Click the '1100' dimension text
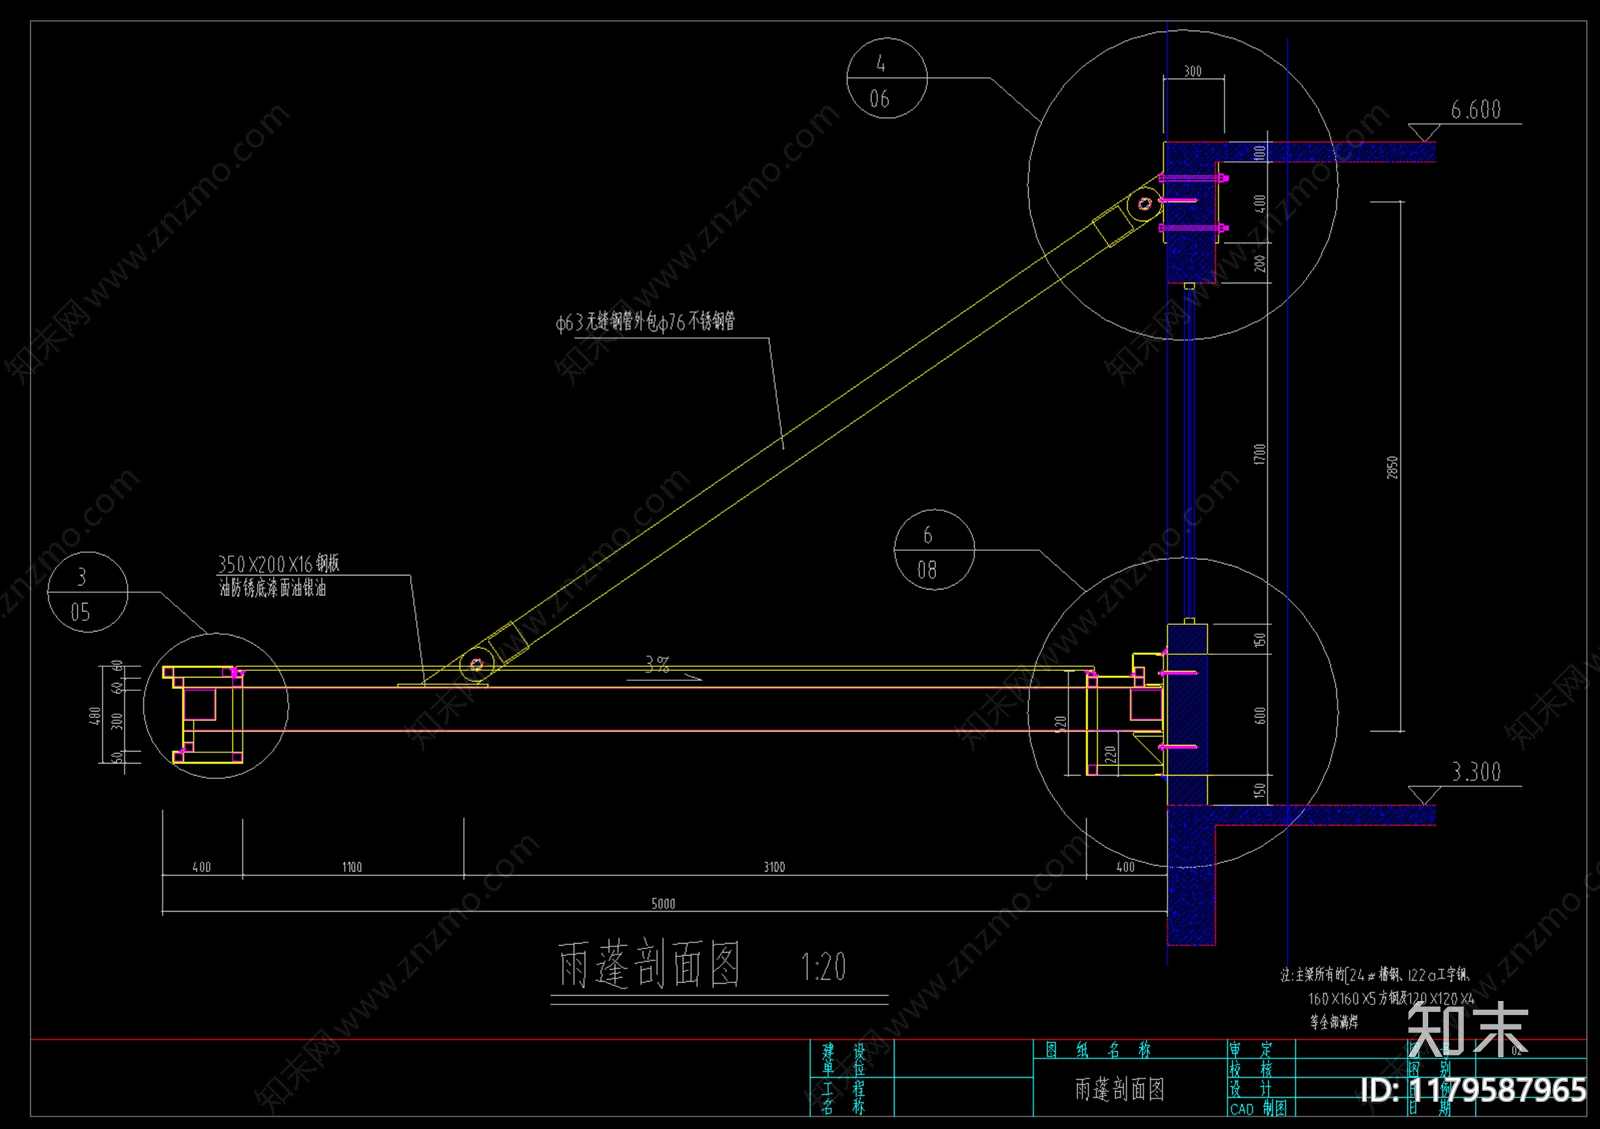This screenshot has height=1129, width=1600. (352, 867)
